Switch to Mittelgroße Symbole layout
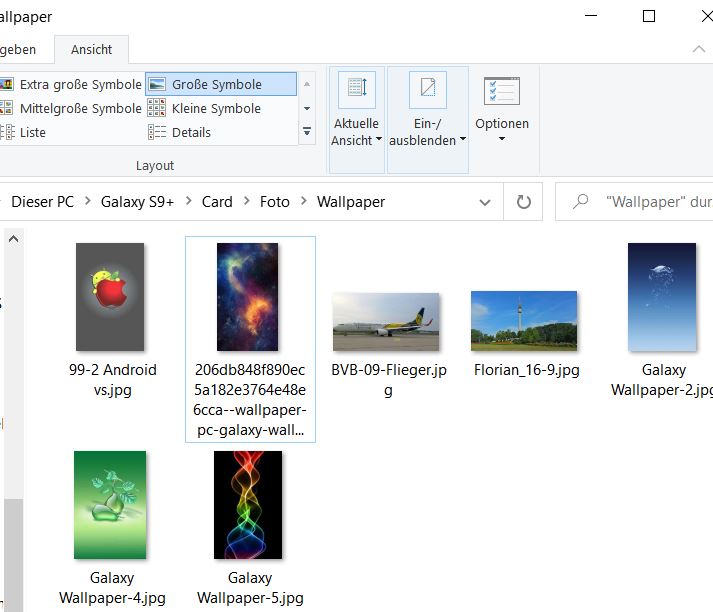 (71, 108)
